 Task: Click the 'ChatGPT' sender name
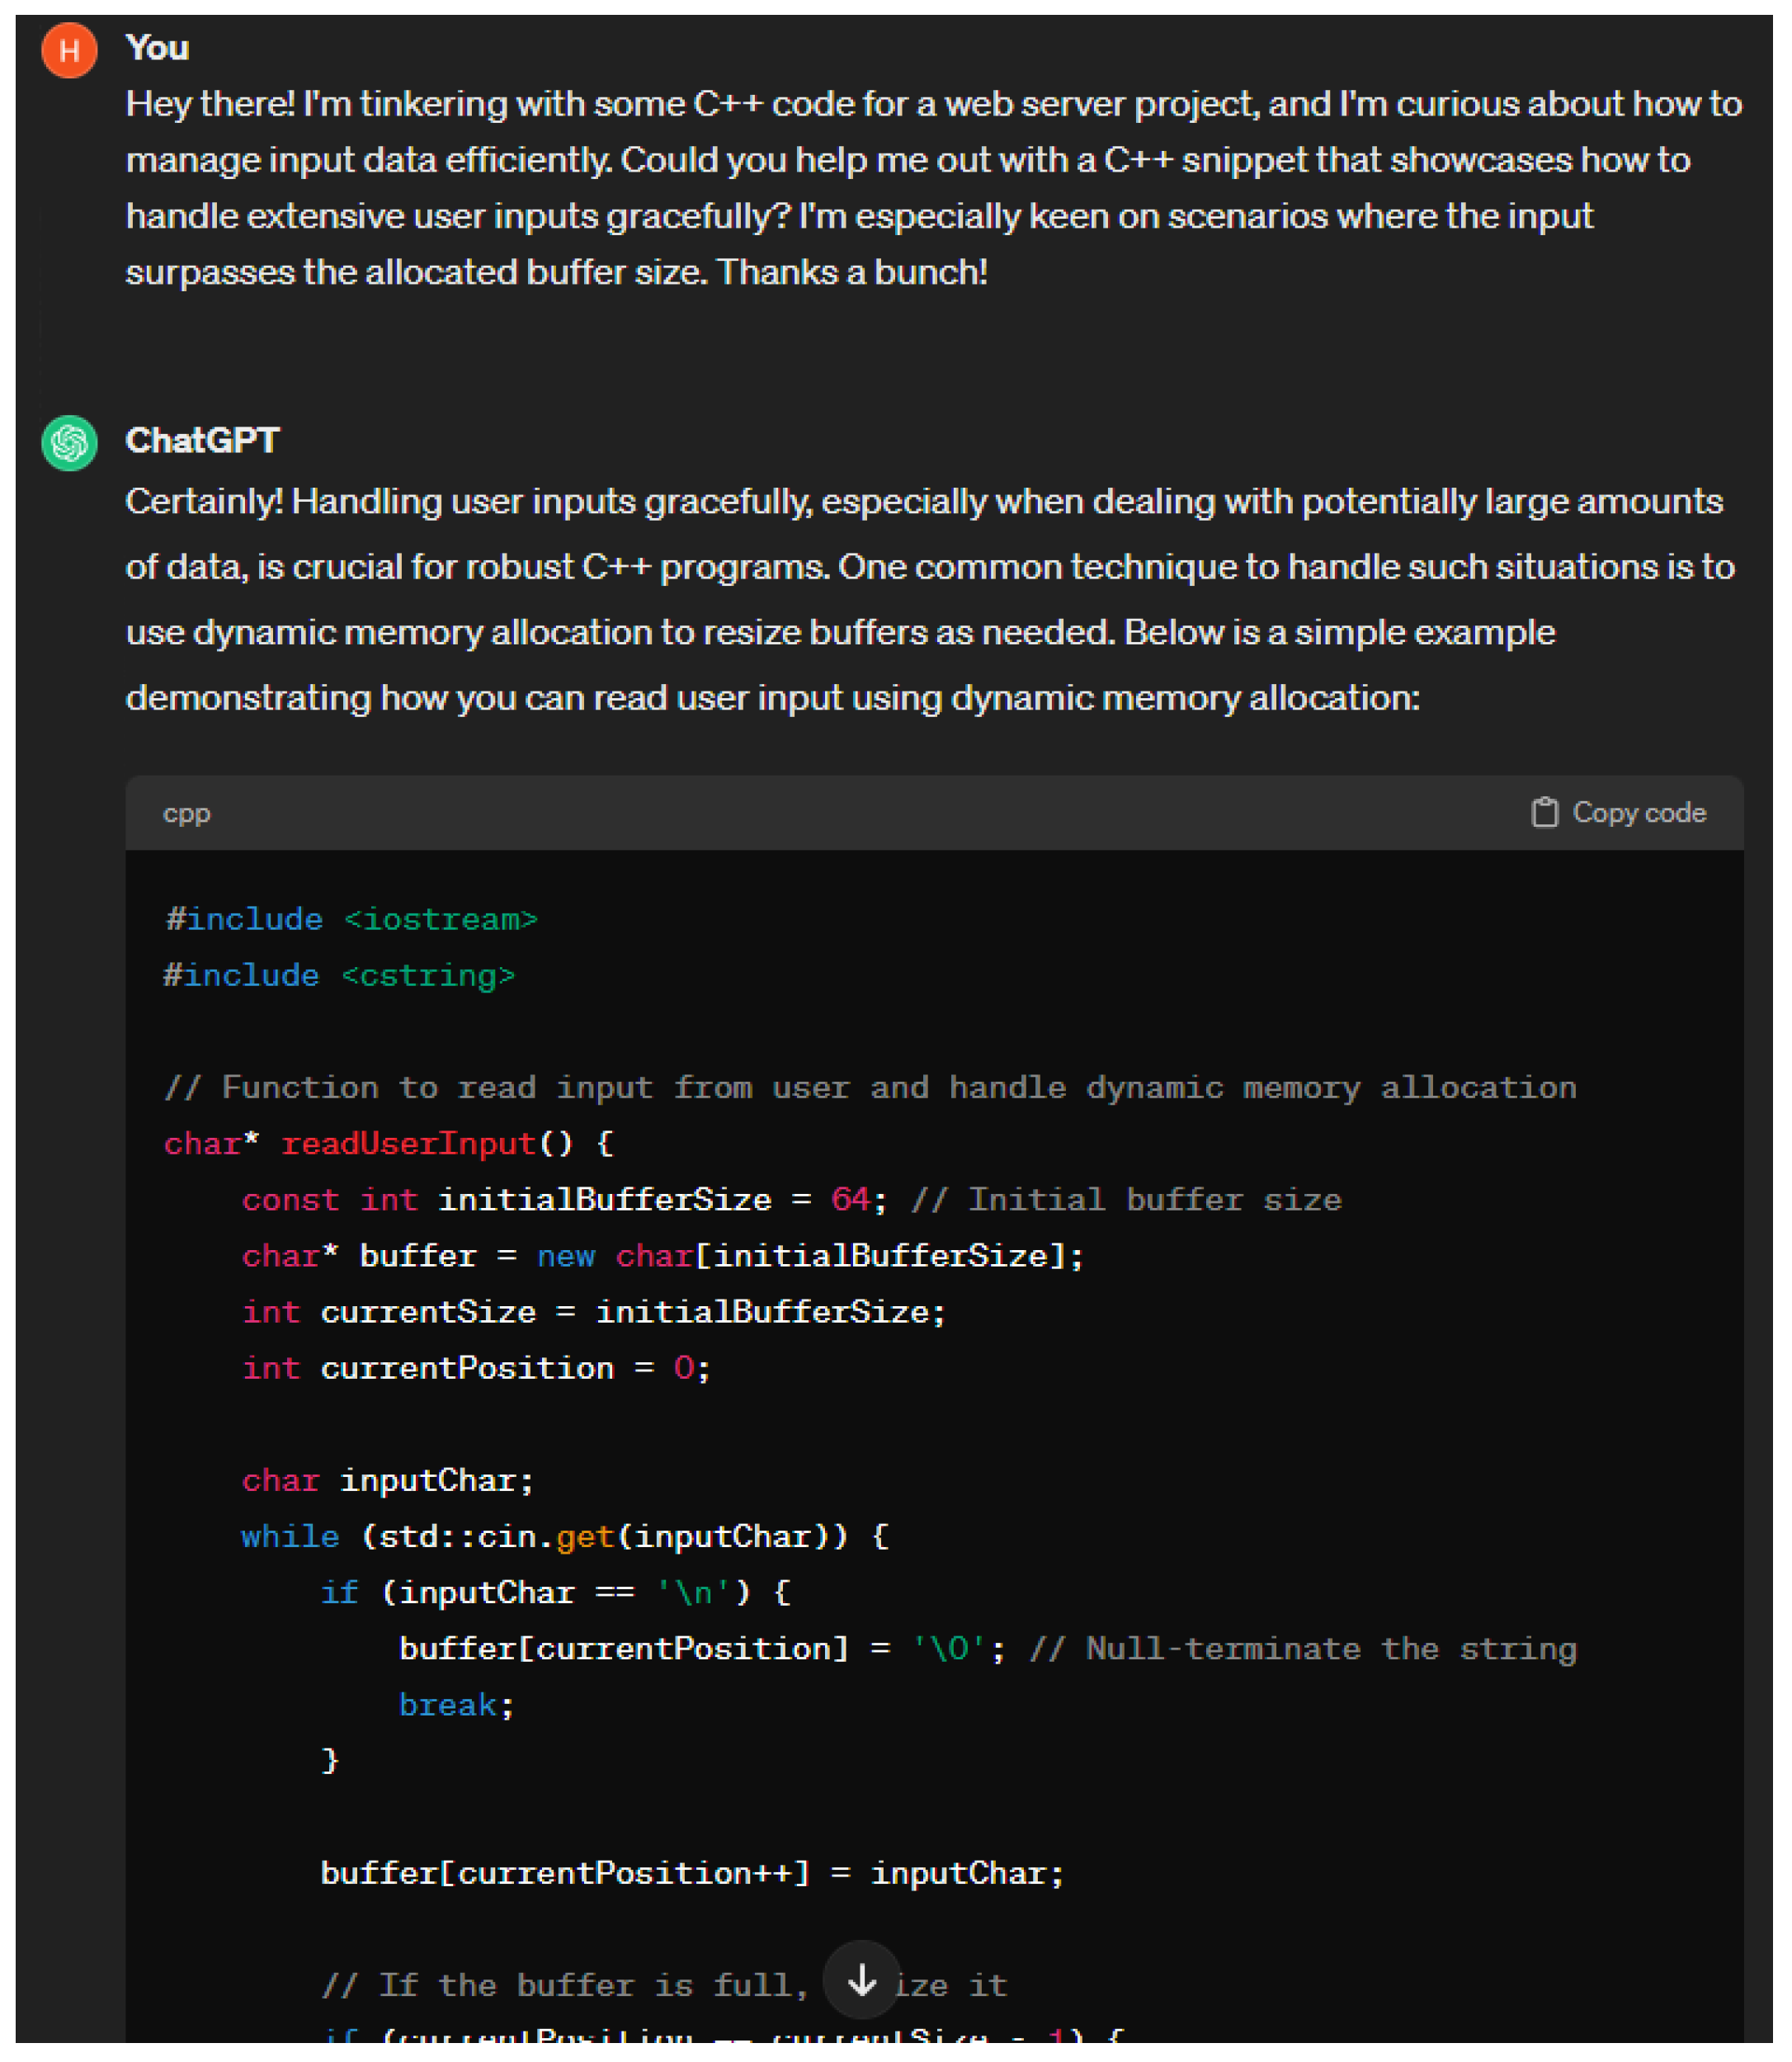click(x=202, y=440)
